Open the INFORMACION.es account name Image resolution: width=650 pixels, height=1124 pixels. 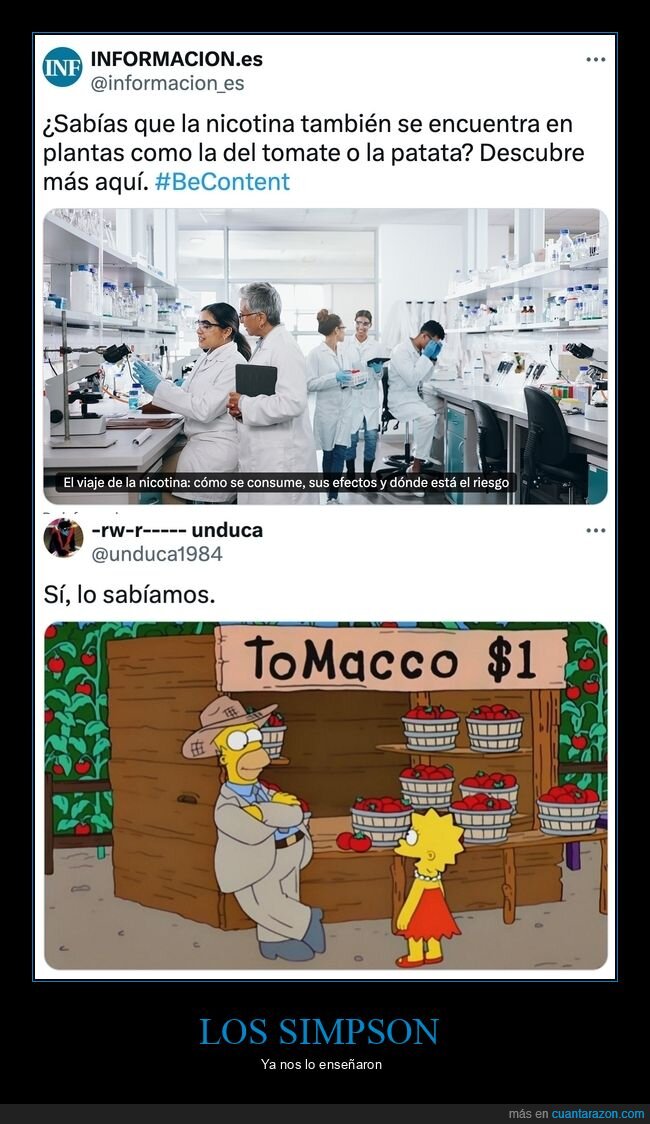click(176, 59)
